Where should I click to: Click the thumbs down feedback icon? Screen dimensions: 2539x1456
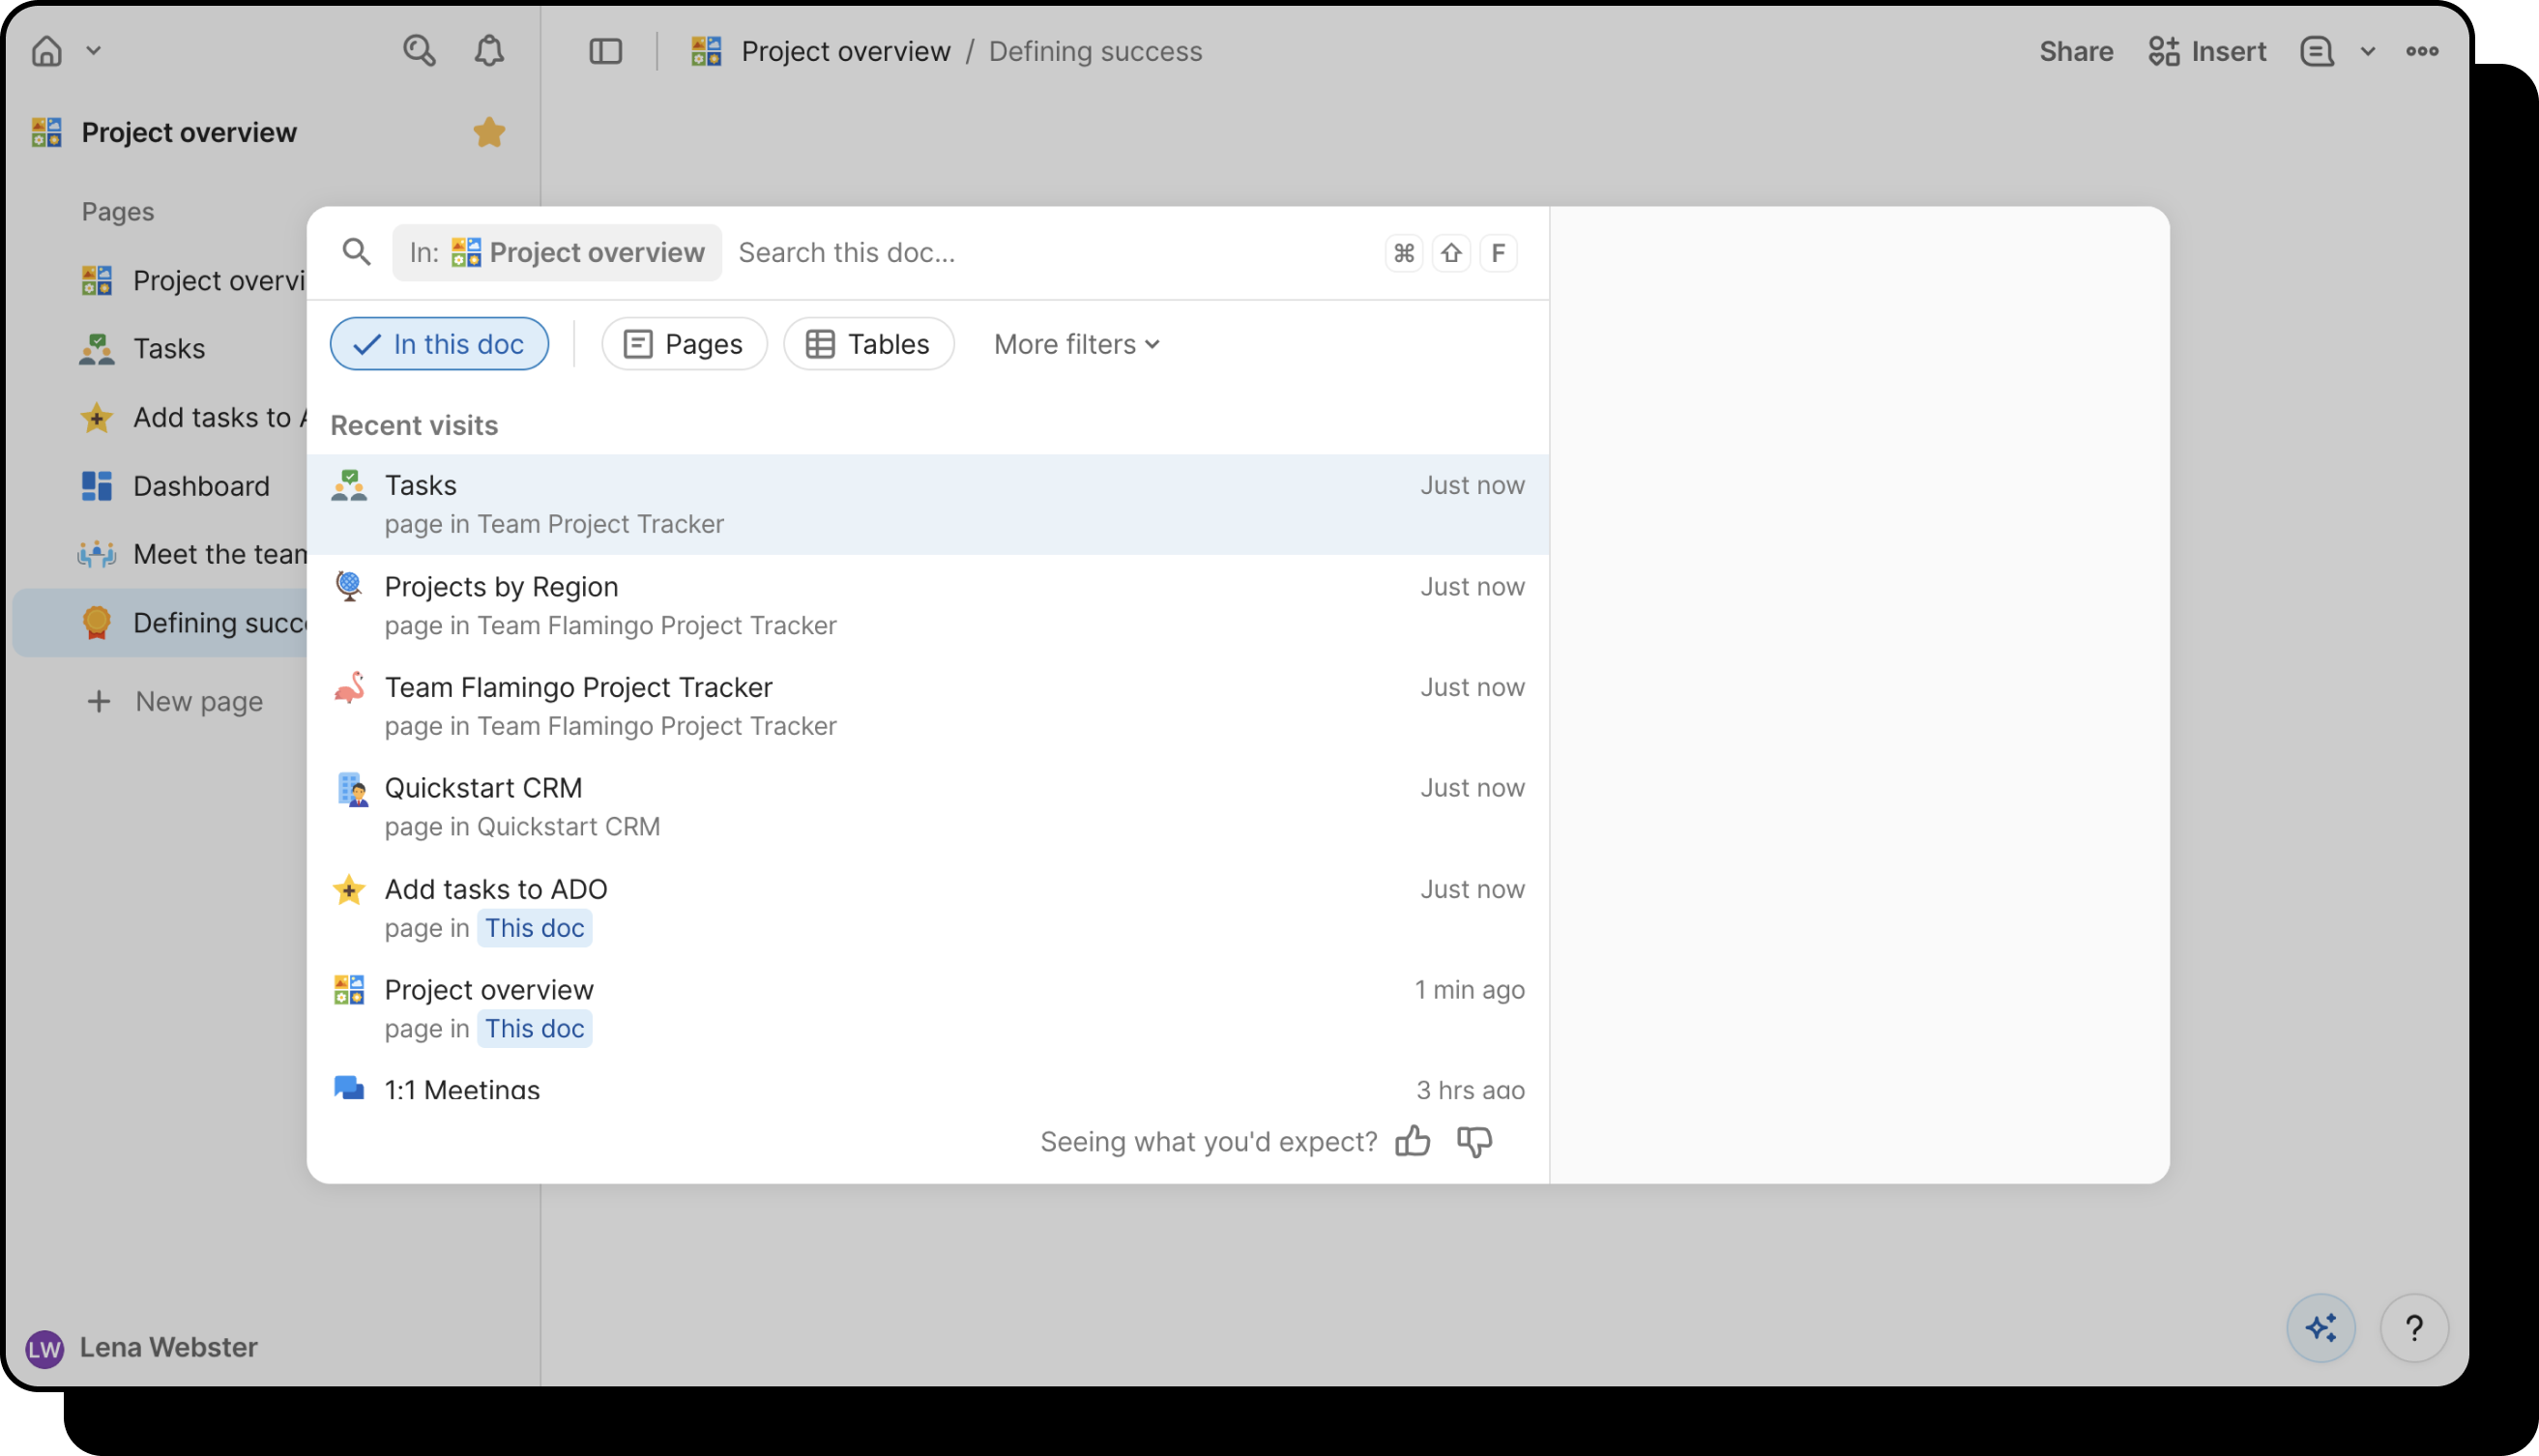pos(1474,1141)
